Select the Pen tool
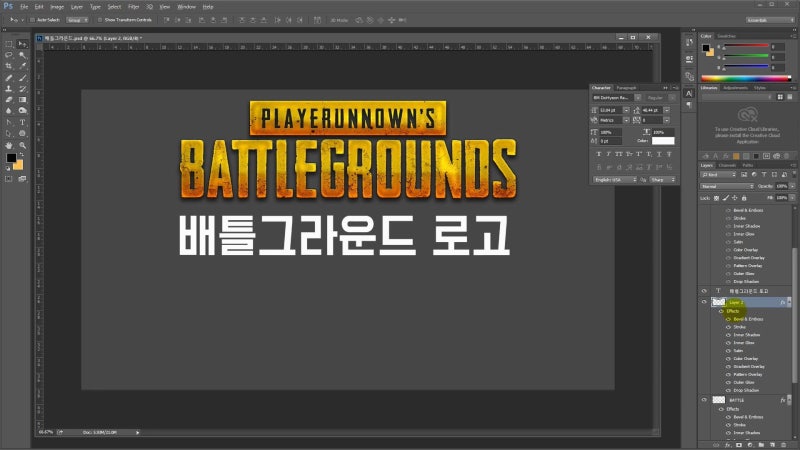 9,122
